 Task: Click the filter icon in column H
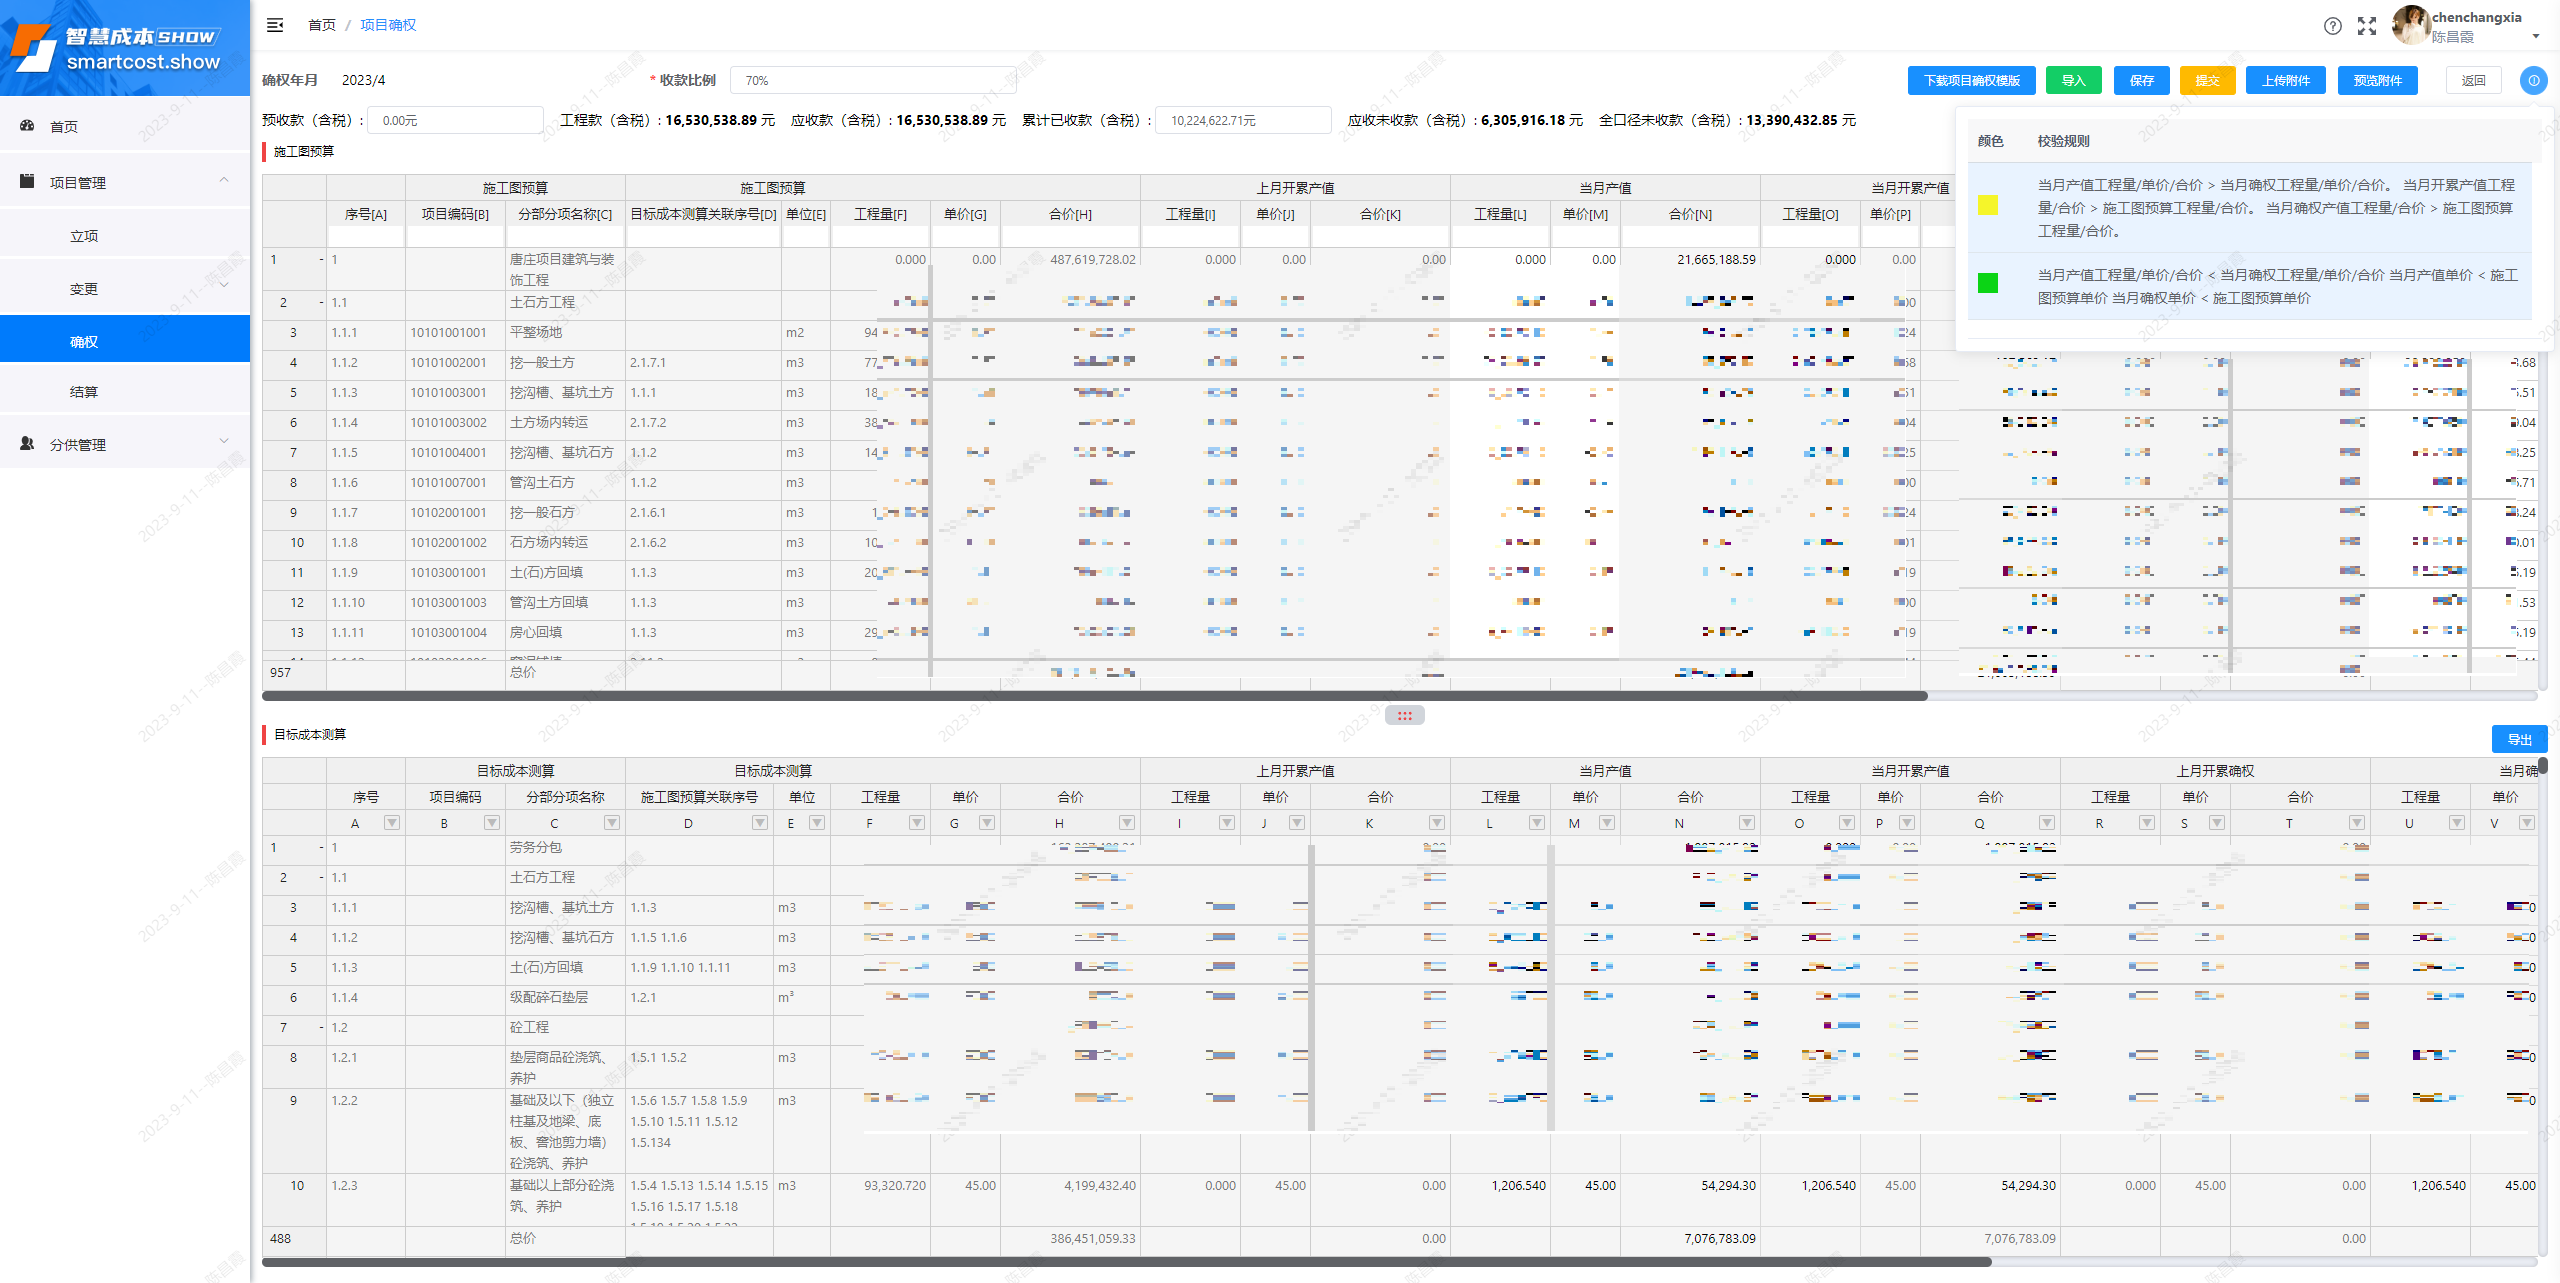click(x=1127, y=823)
